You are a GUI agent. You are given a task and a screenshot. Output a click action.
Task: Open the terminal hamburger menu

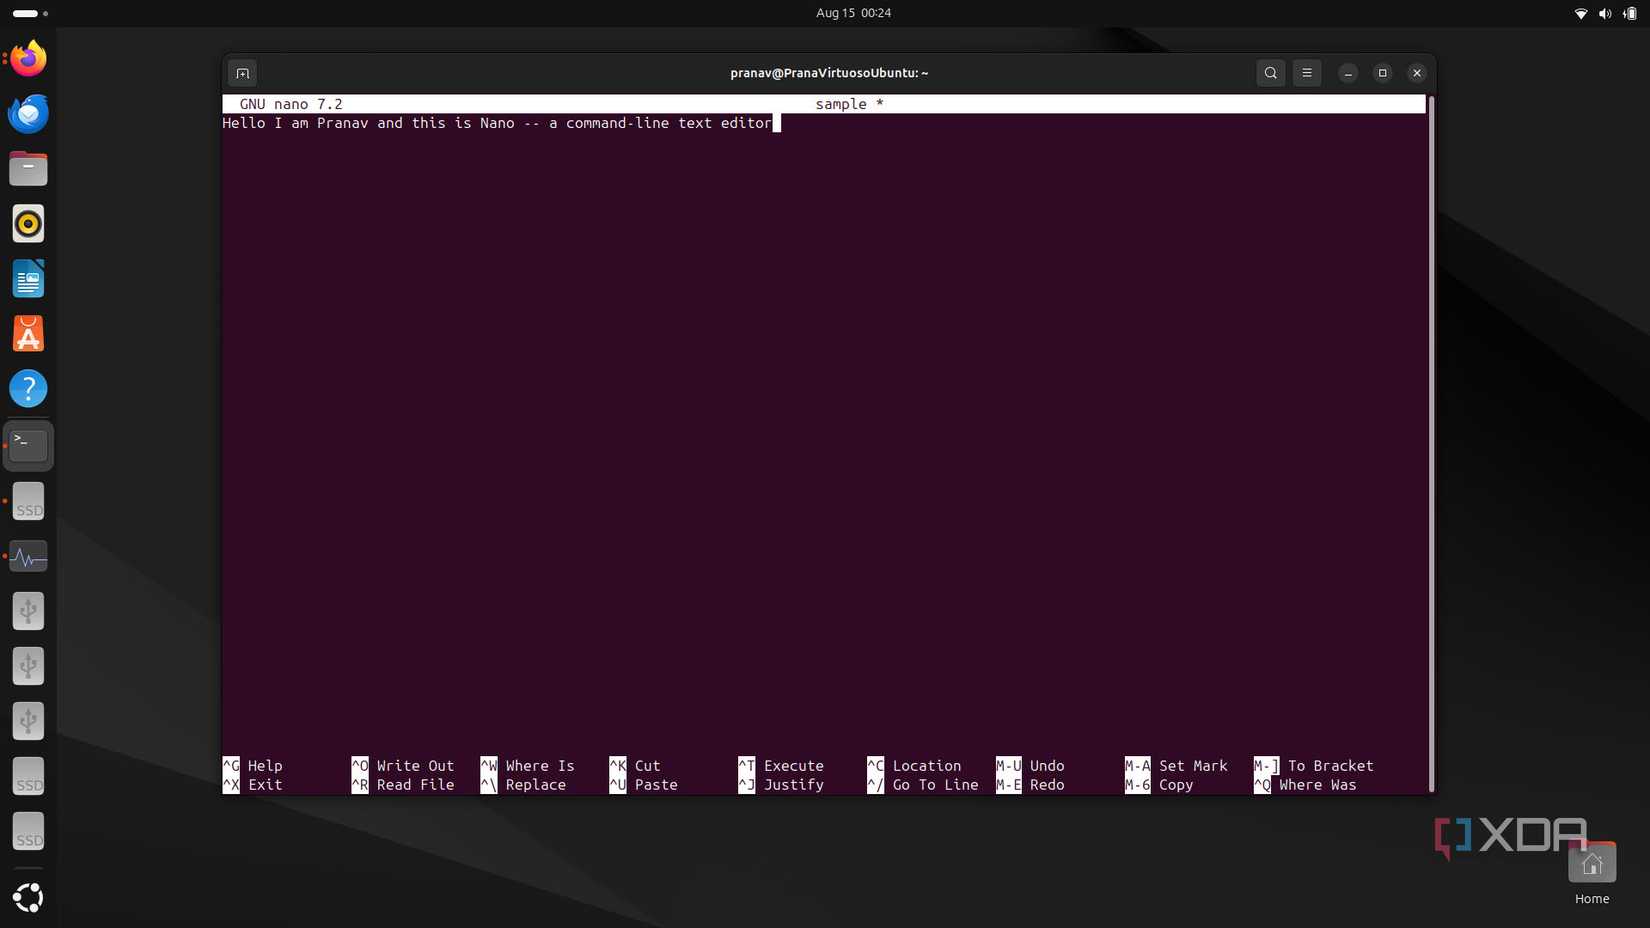1306,72
